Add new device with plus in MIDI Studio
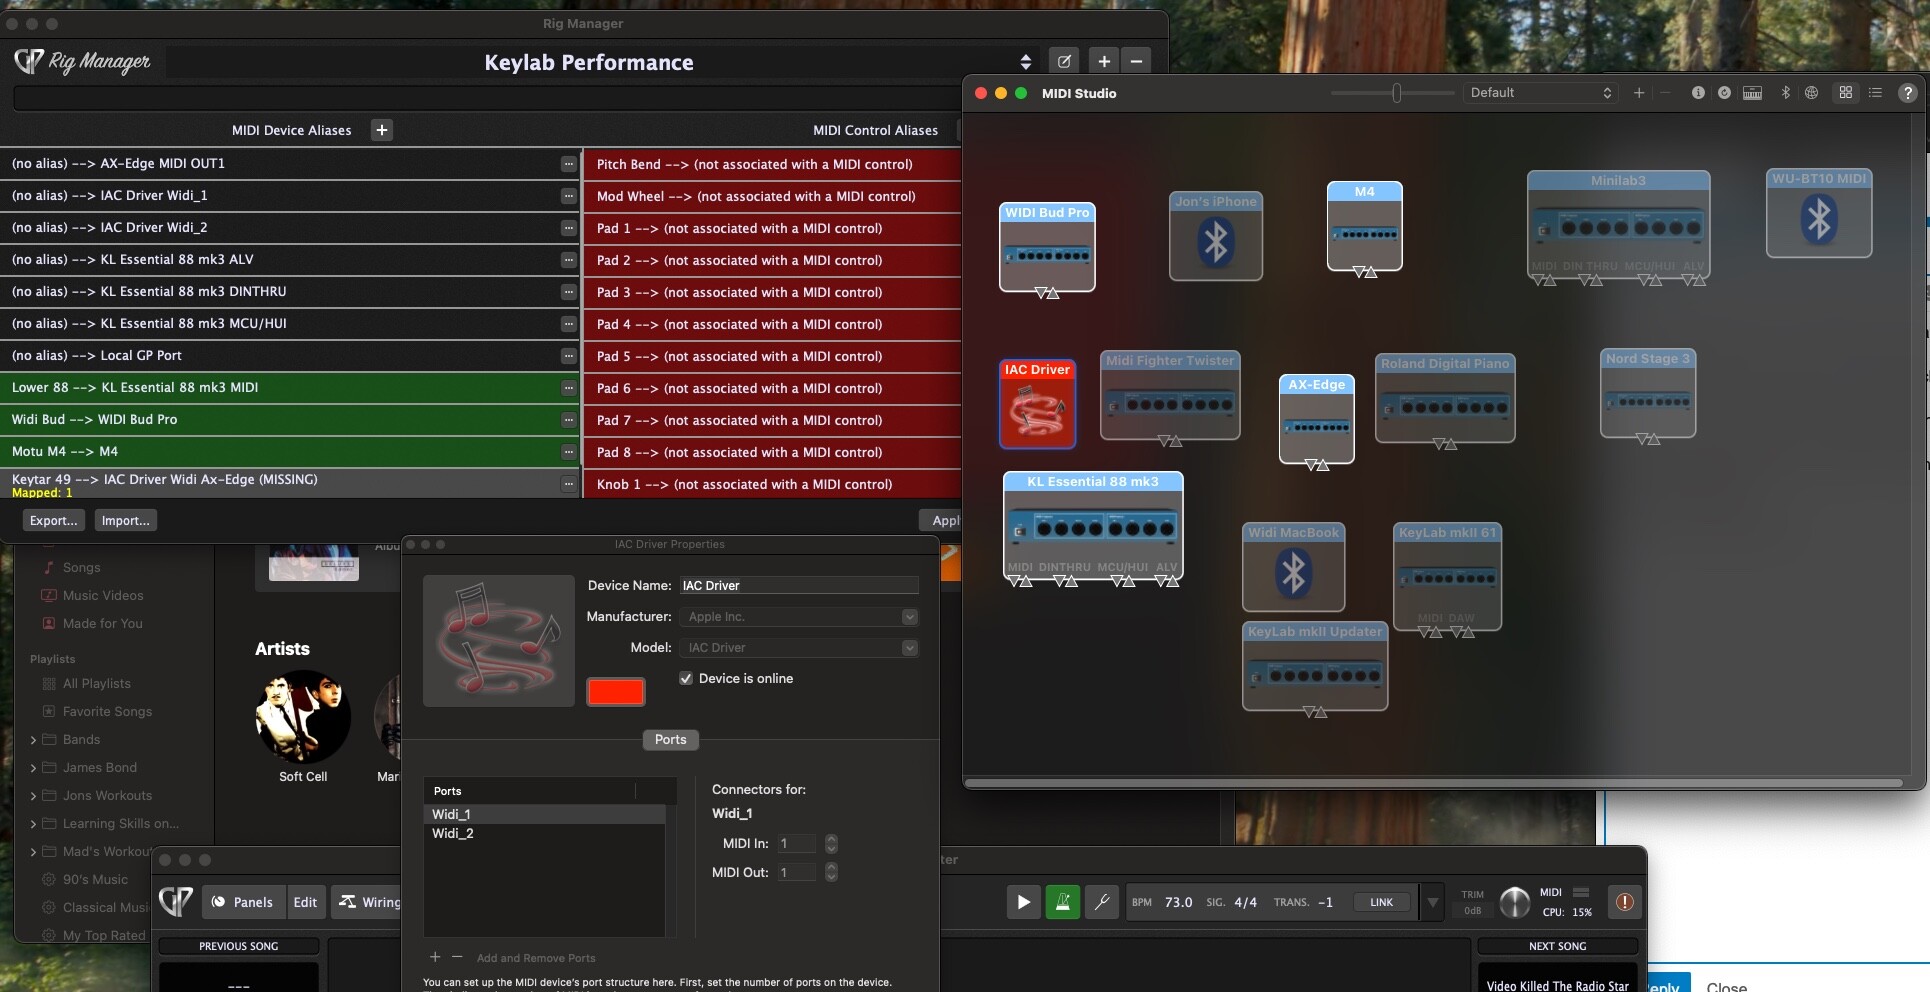 (1639, 92)
